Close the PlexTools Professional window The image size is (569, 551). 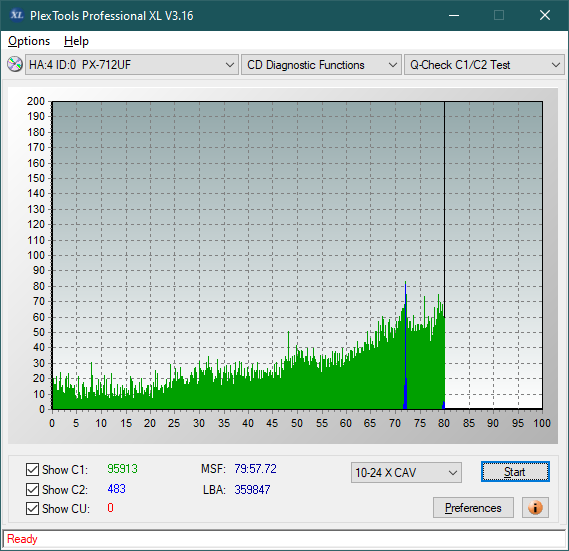coord(544,15)
